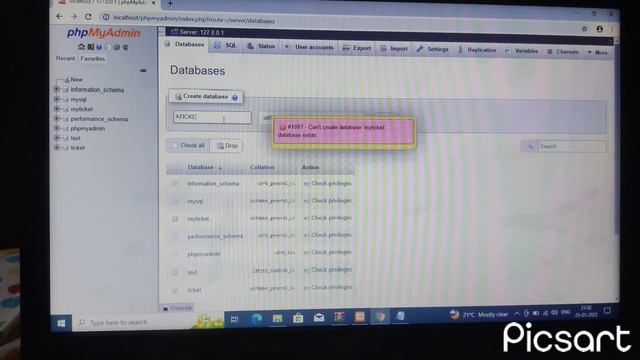Expand performance_schema in navigation tree
The image size is (640, 360).
click(57, 119)
